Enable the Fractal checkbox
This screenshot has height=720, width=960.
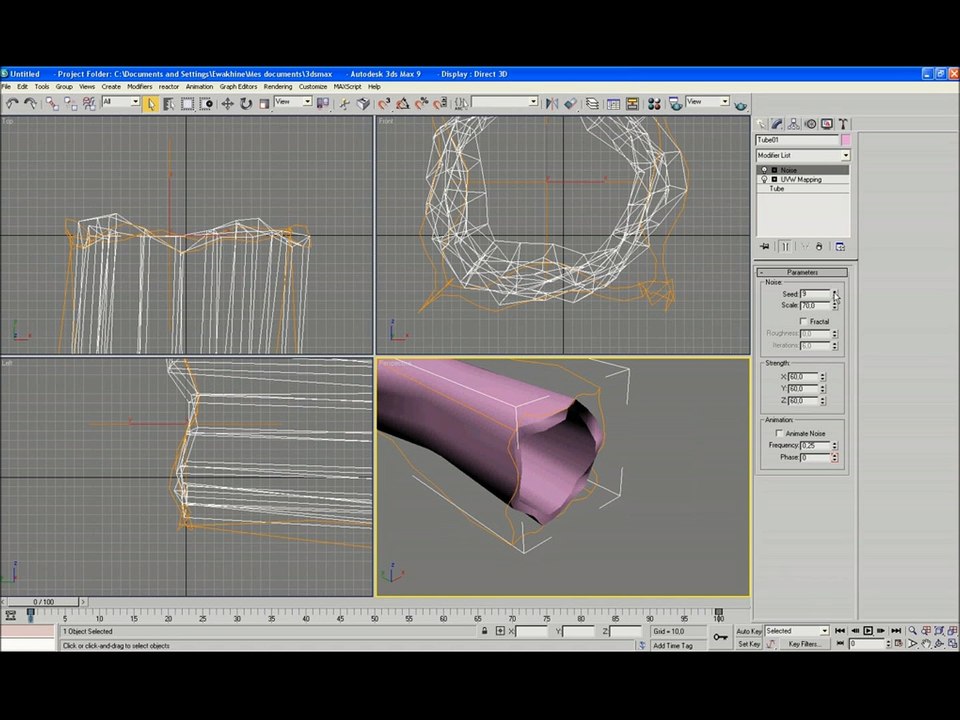(803, 321)
